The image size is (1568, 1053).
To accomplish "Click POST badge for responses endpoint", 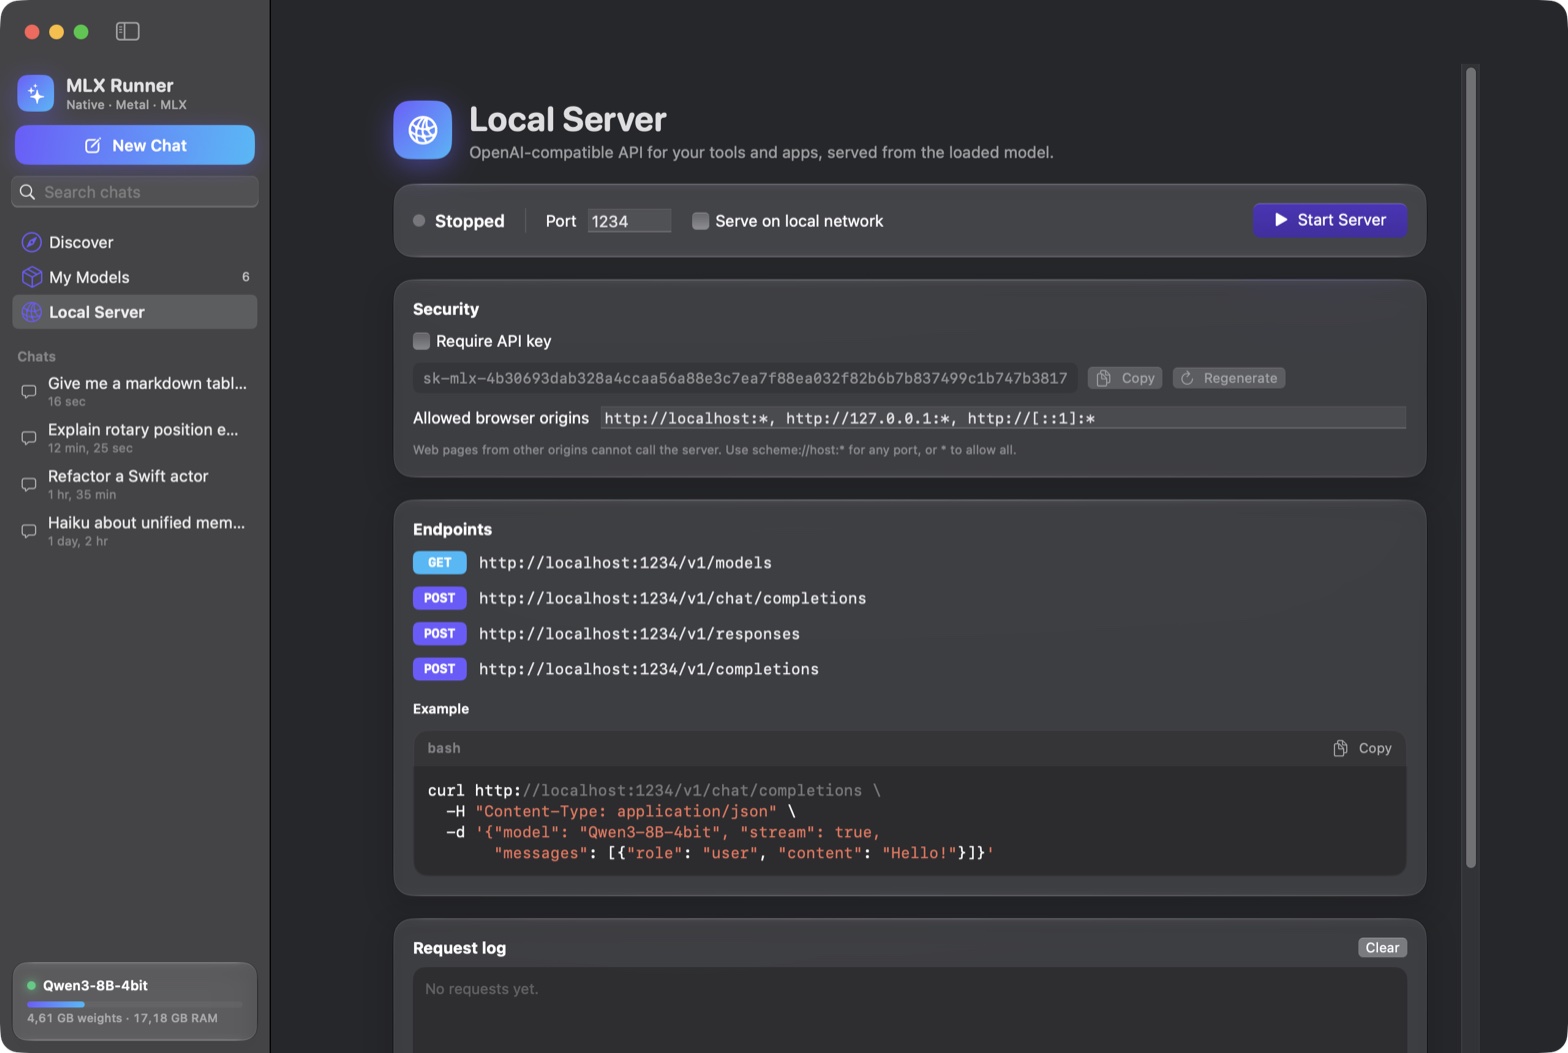I will (x=440, y=634).
